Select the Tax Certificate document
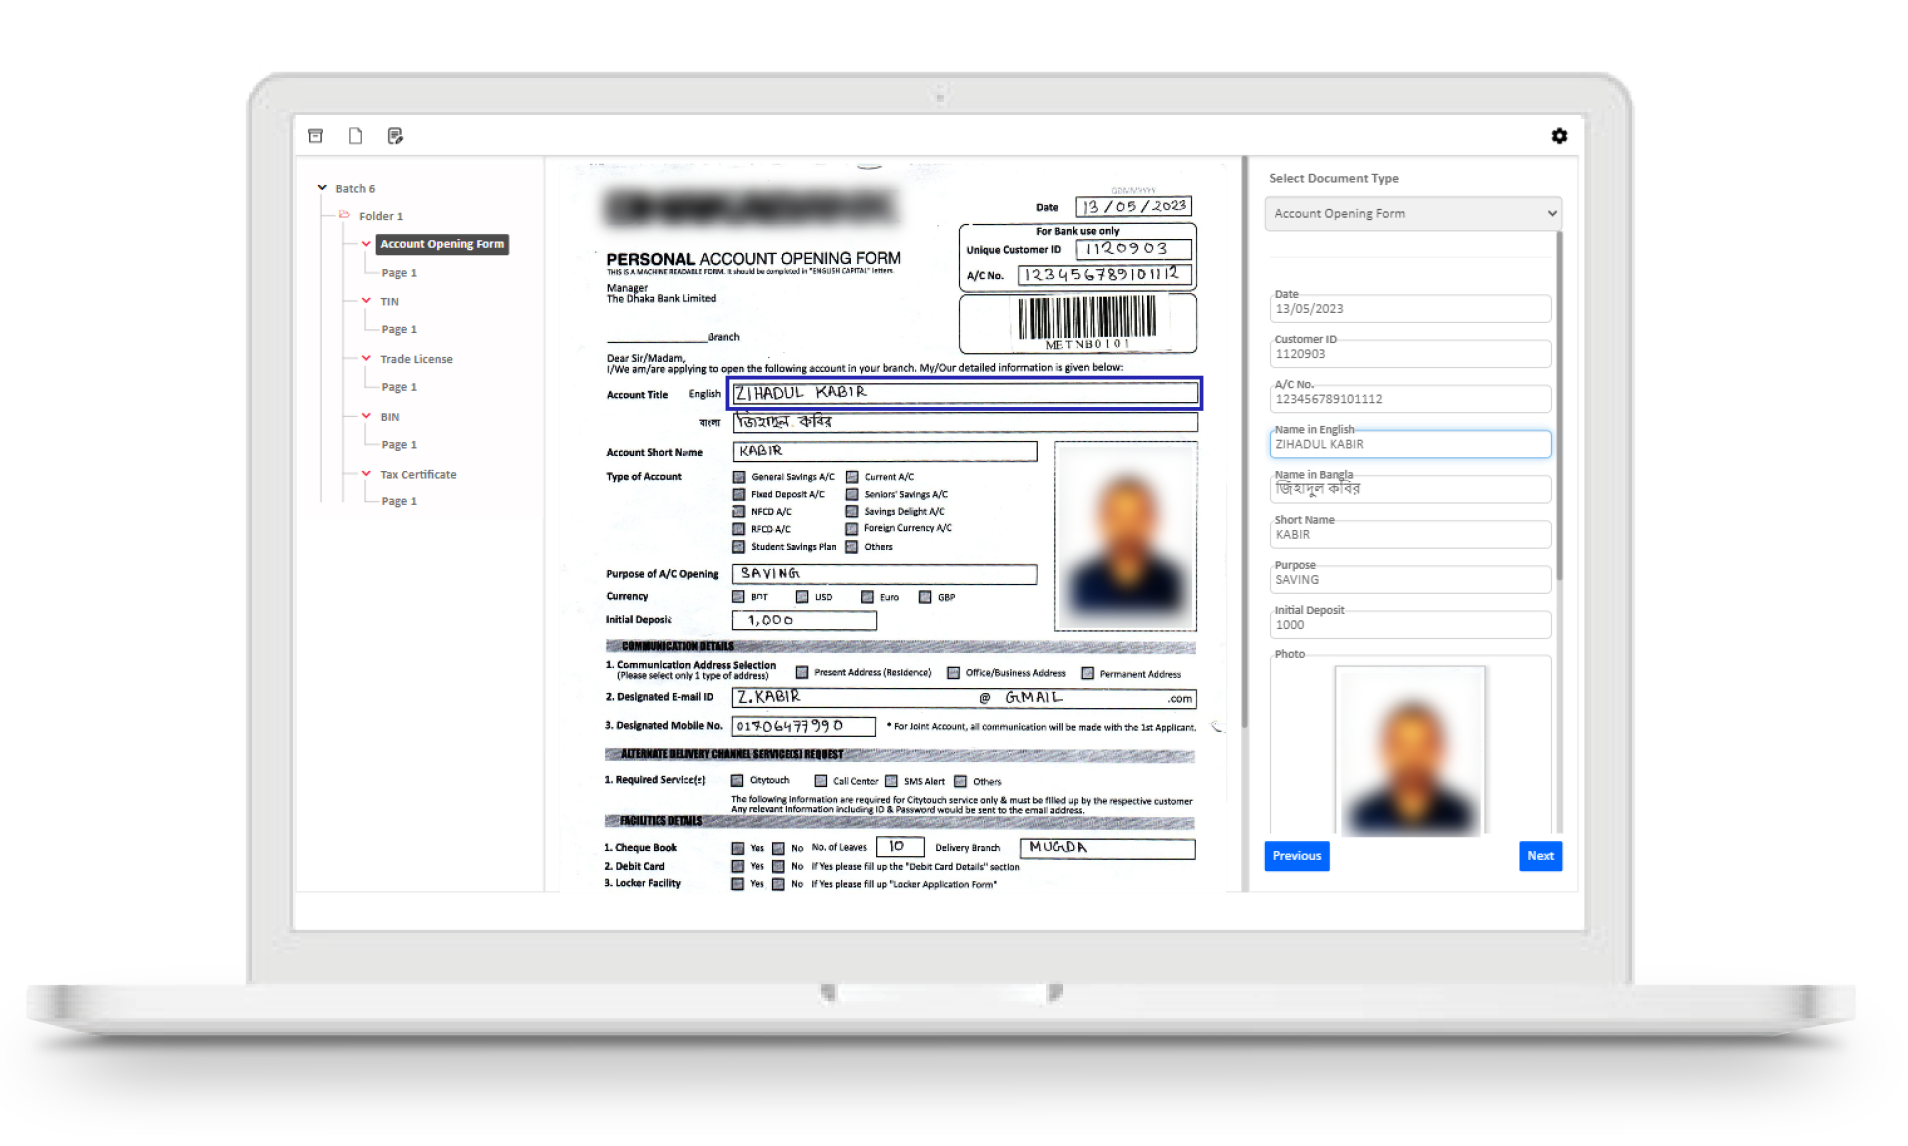The height and width of the screenshot is (1146, 1908). click(418, 475)
